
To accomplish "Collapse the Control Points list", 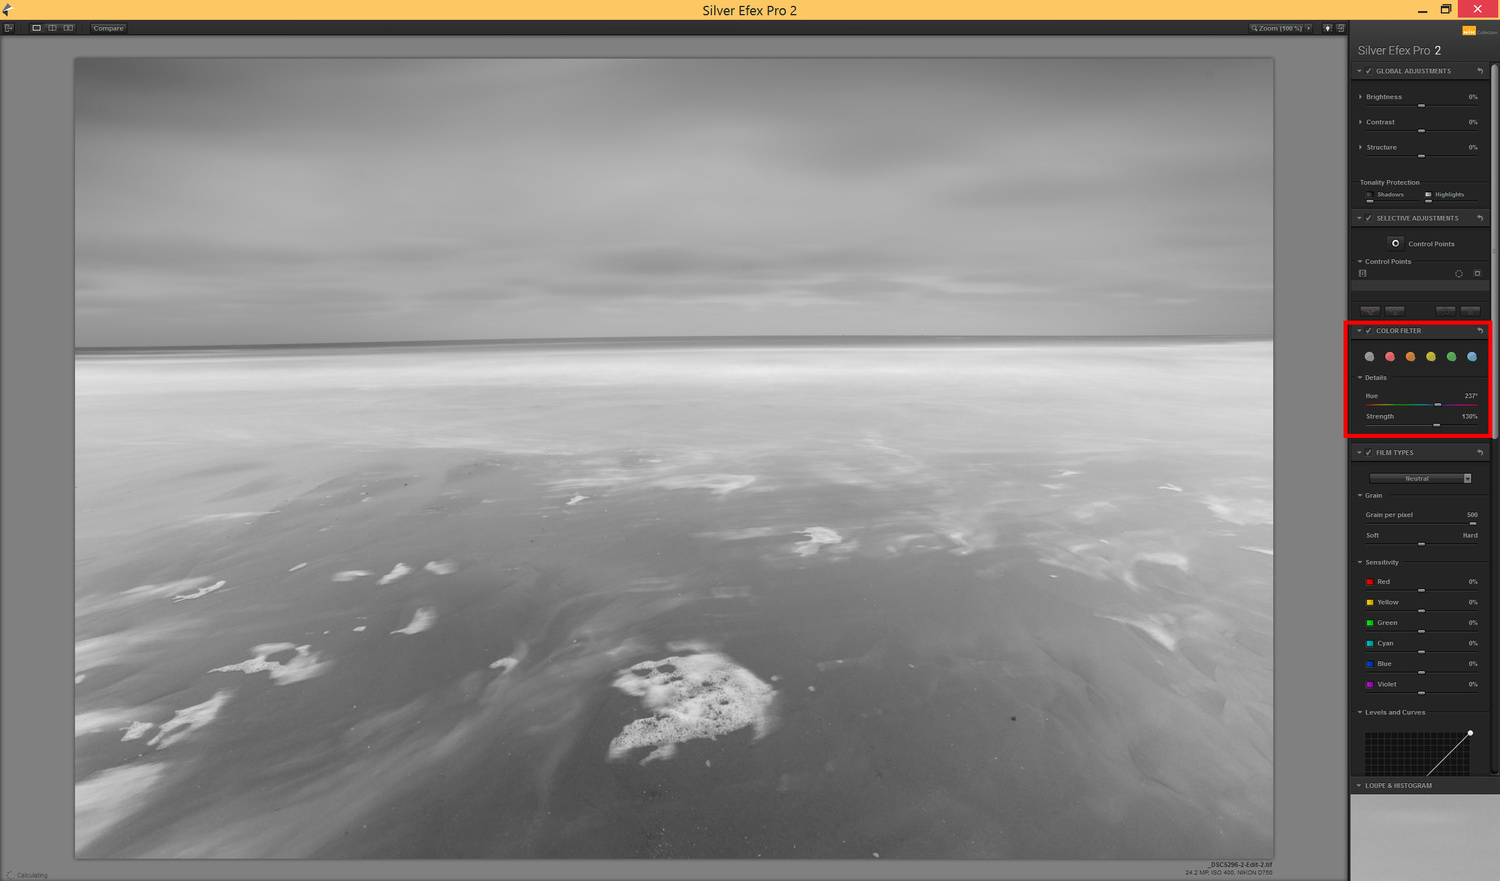I will tap(1360, 262).
